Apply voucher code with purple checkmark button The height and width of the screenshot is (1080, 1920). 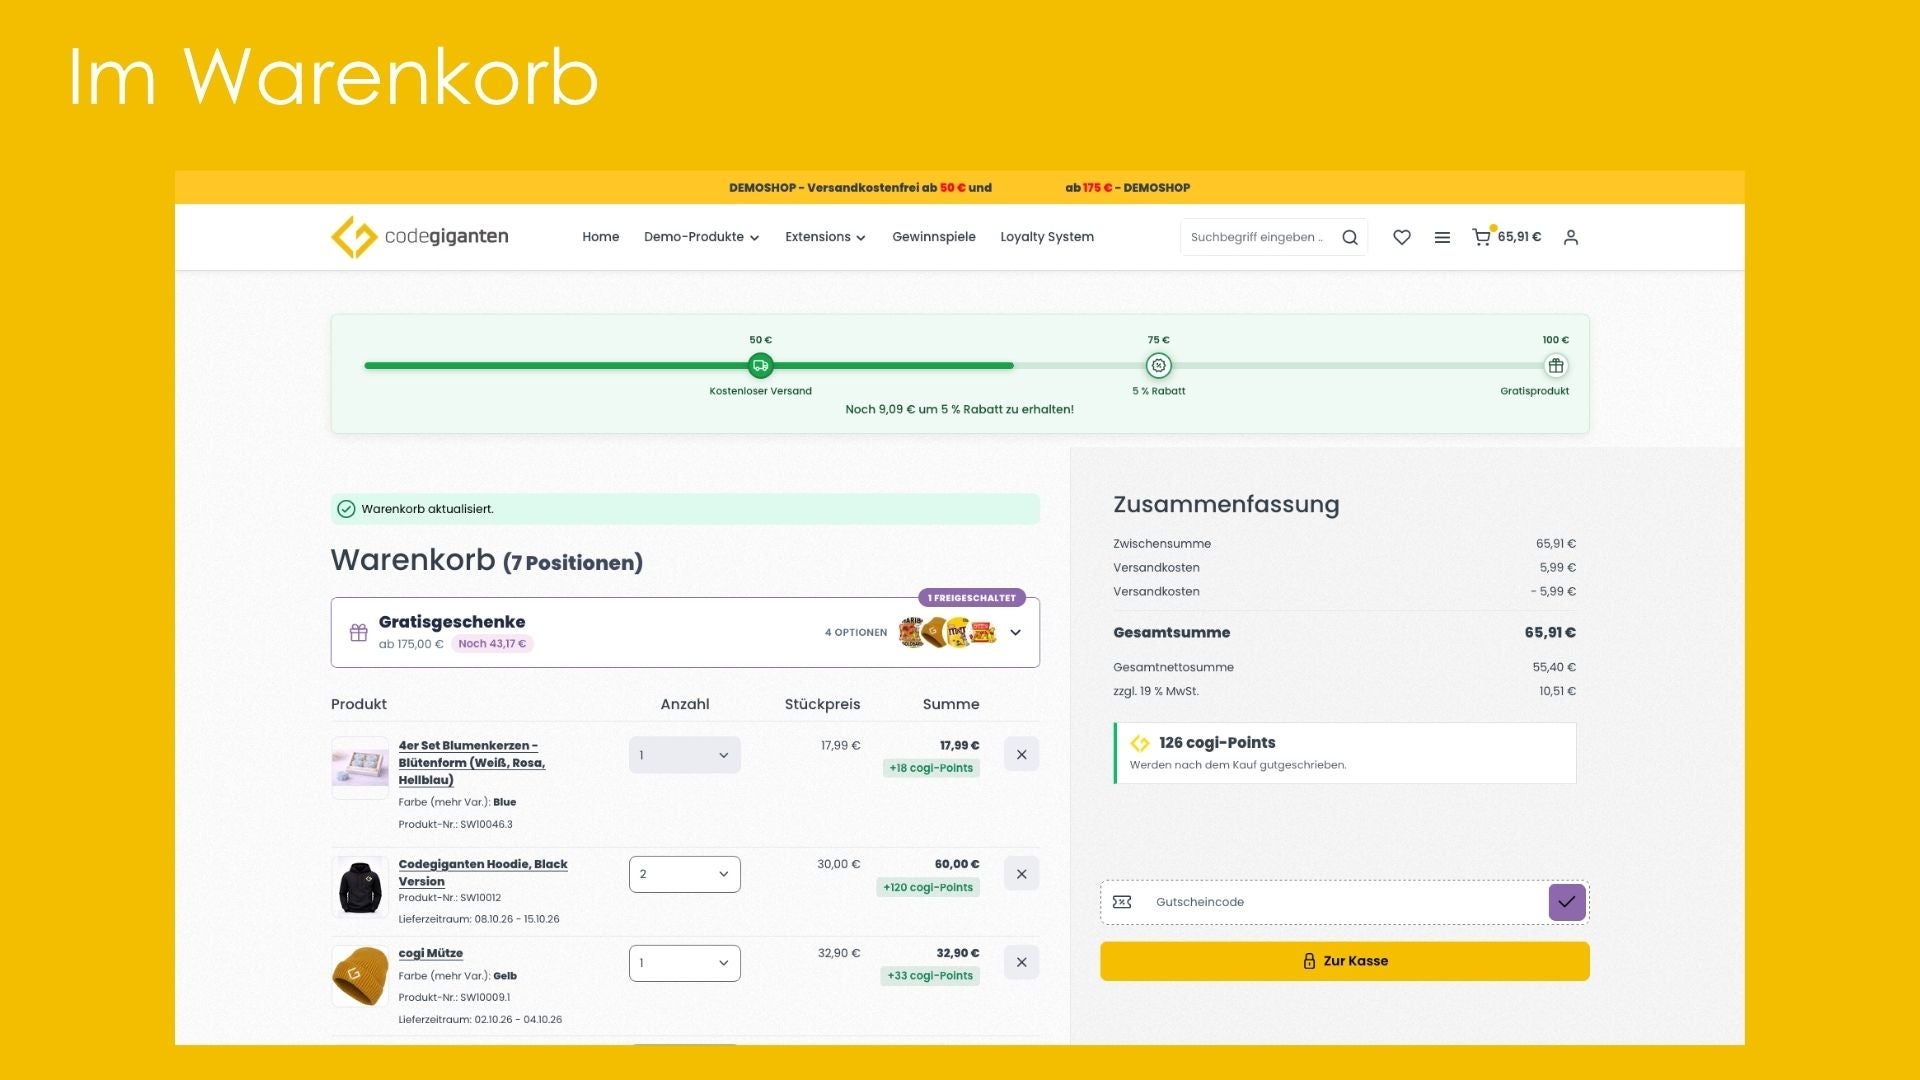click(1567, 902)
